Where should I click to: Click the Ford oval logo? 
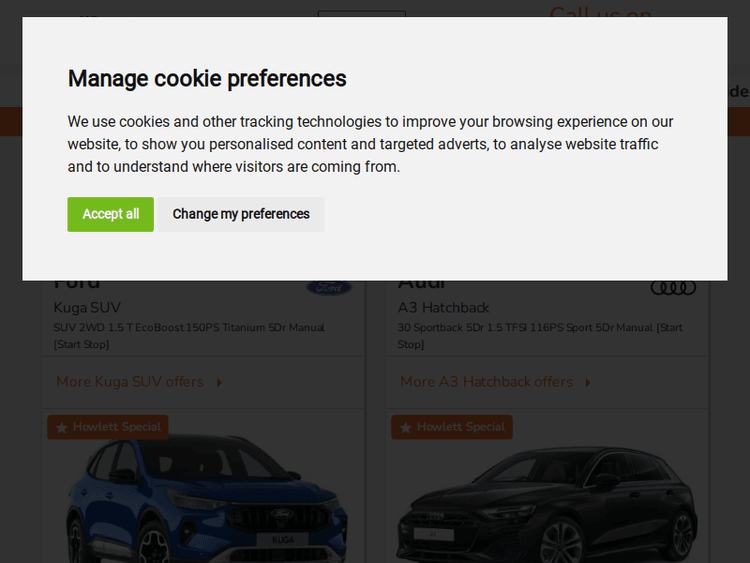(x=329, y=288)
